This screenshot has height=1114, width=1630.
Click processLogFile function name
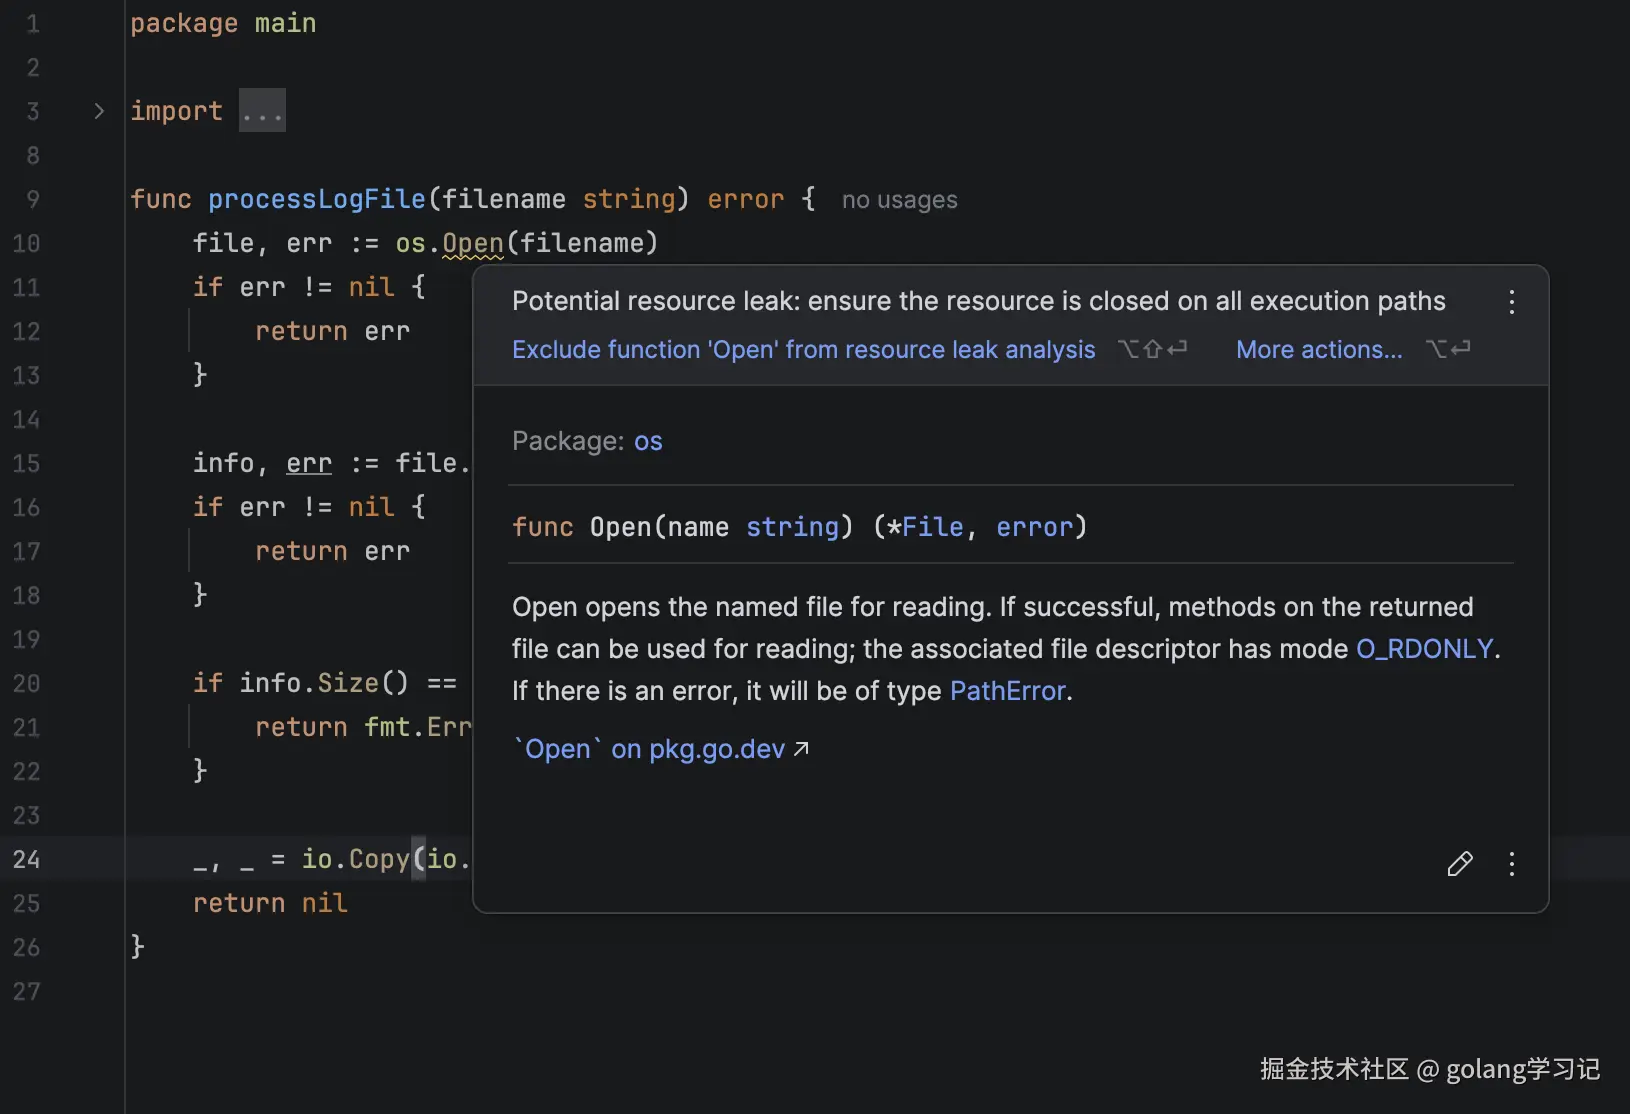pos(316,199)
